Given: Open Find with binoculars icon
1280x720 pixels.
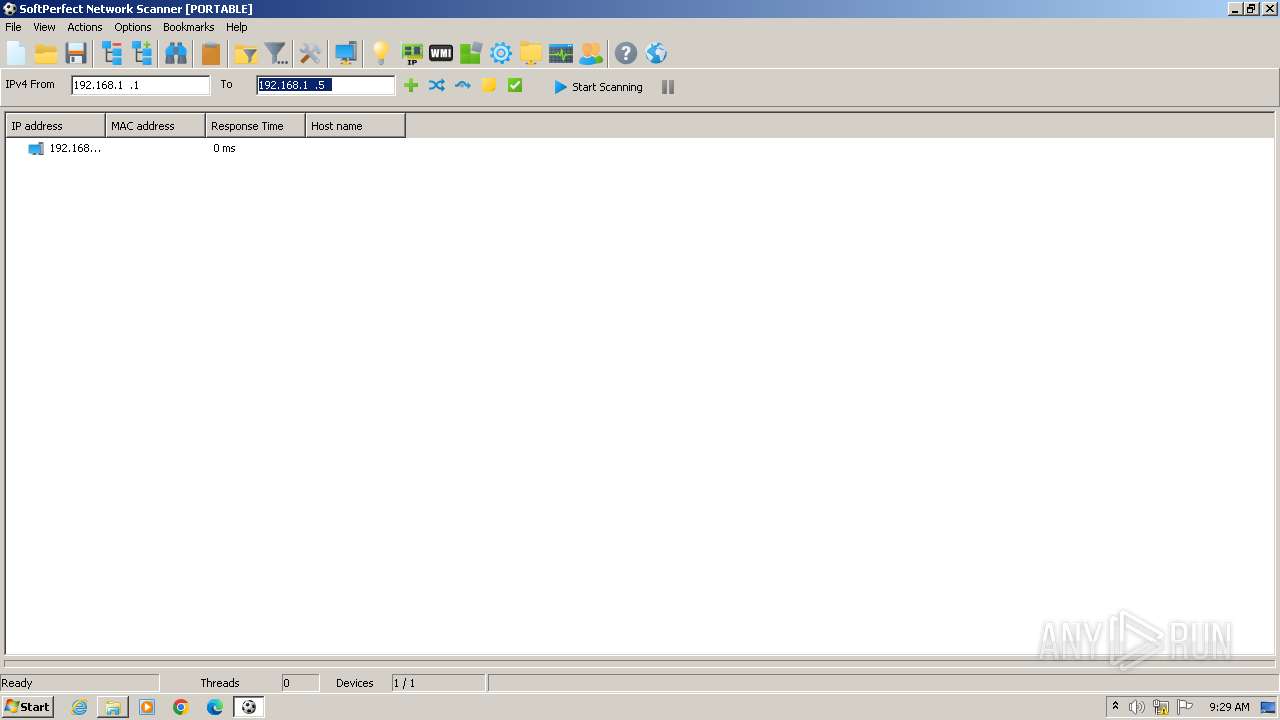Looking at the screenshot, I should pyautogui.click(x=176, y=53).
